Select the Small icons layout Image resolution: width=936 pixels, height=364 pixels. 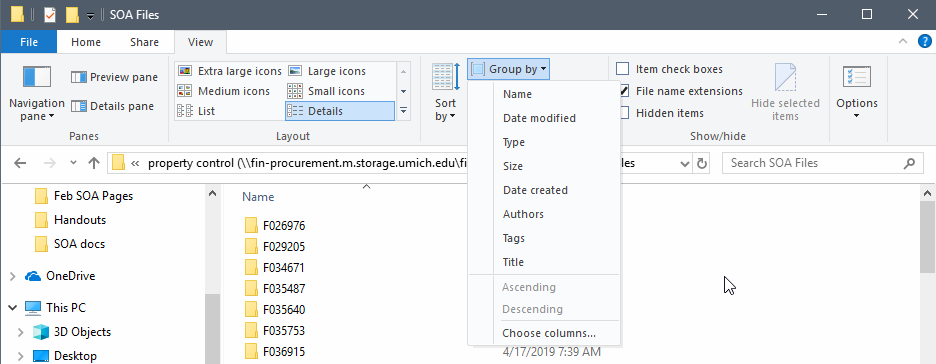coord(327,91)
